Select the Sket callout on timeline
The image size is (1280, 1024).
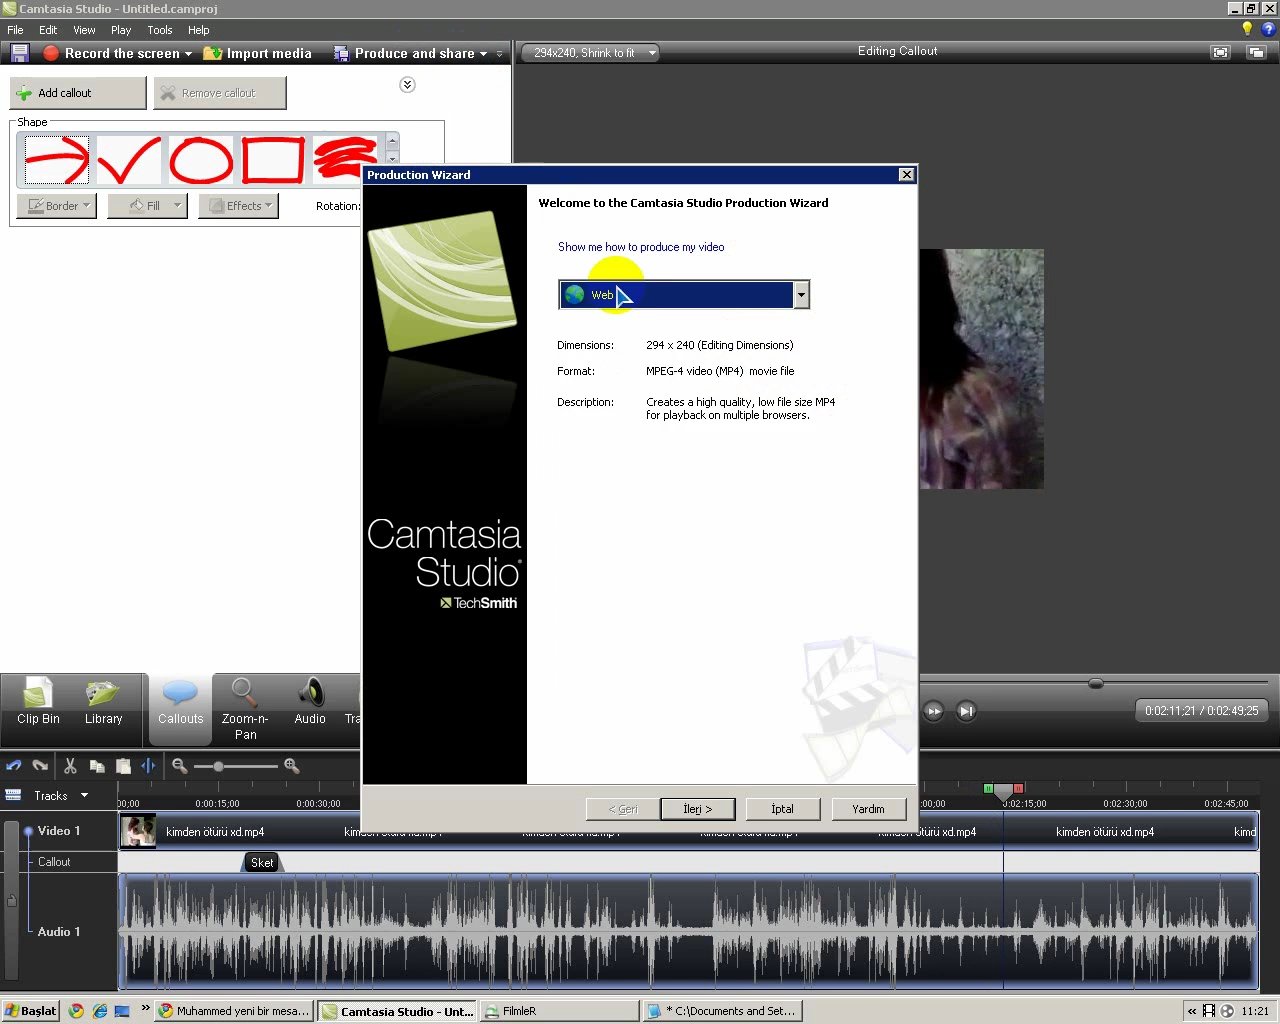tap(263, 862)
